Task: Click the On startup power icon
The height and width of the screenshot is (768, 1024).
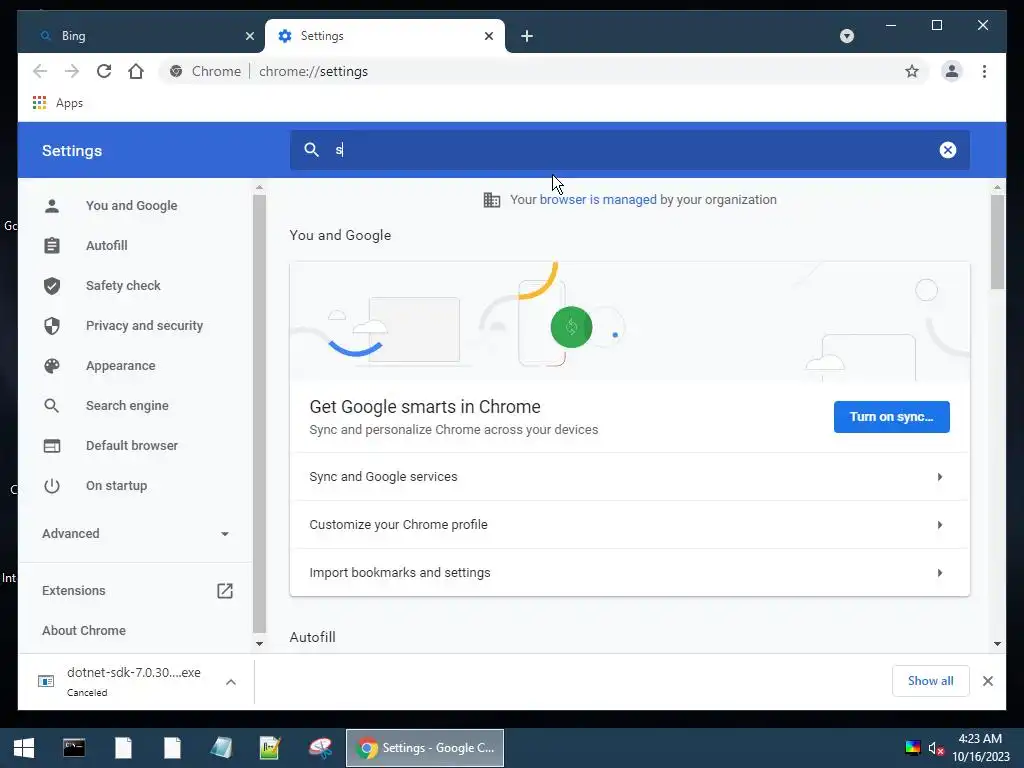Action: [x=52, y=486]
